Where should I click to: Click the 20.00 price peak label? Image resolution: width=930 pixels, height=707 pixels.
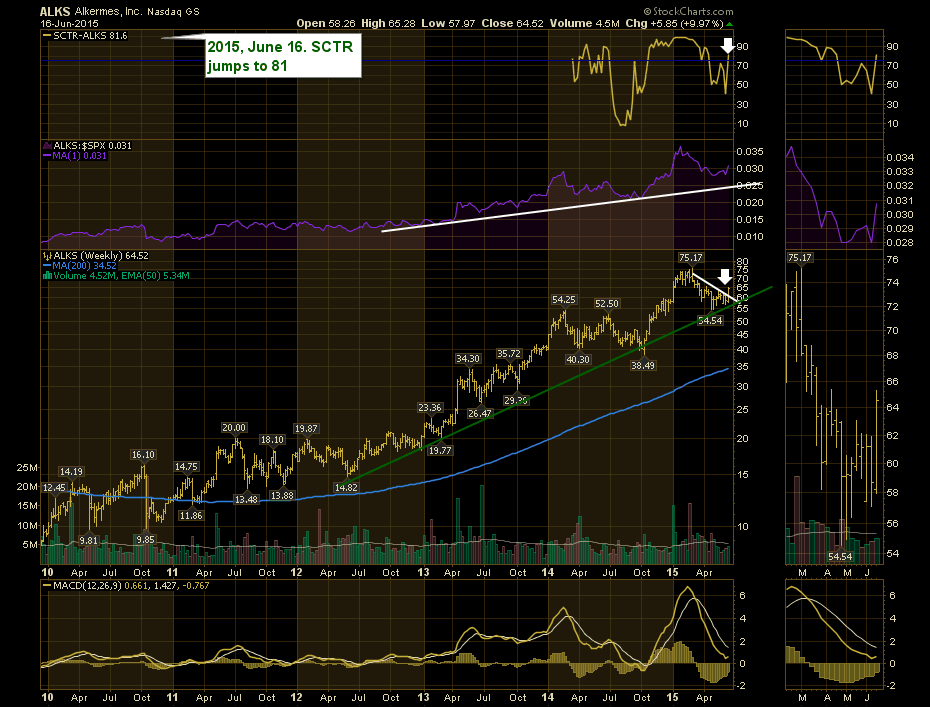point(234,428)
